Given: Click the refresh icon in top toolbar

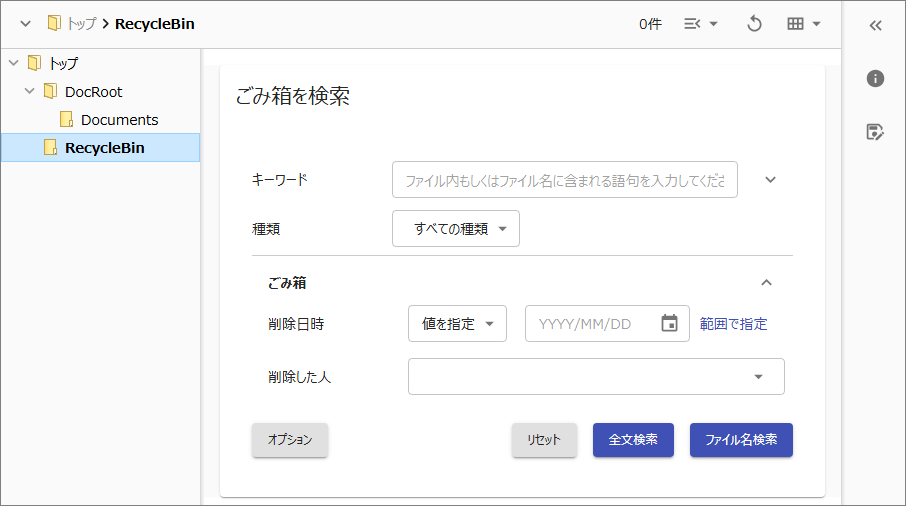Looking at the screenshot, I should (x=755, y=24).
